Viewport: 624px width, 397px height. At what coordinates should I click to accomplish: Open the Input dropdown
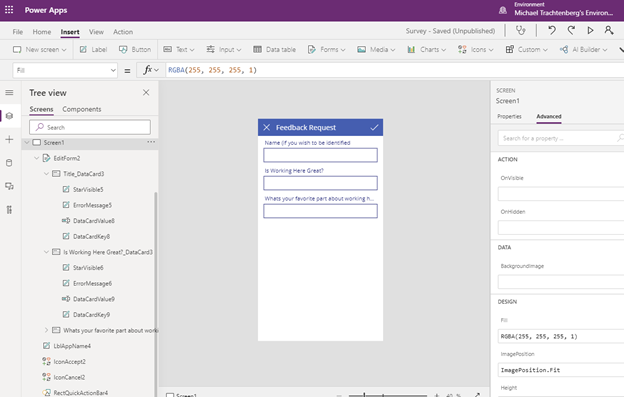[224, 49]
